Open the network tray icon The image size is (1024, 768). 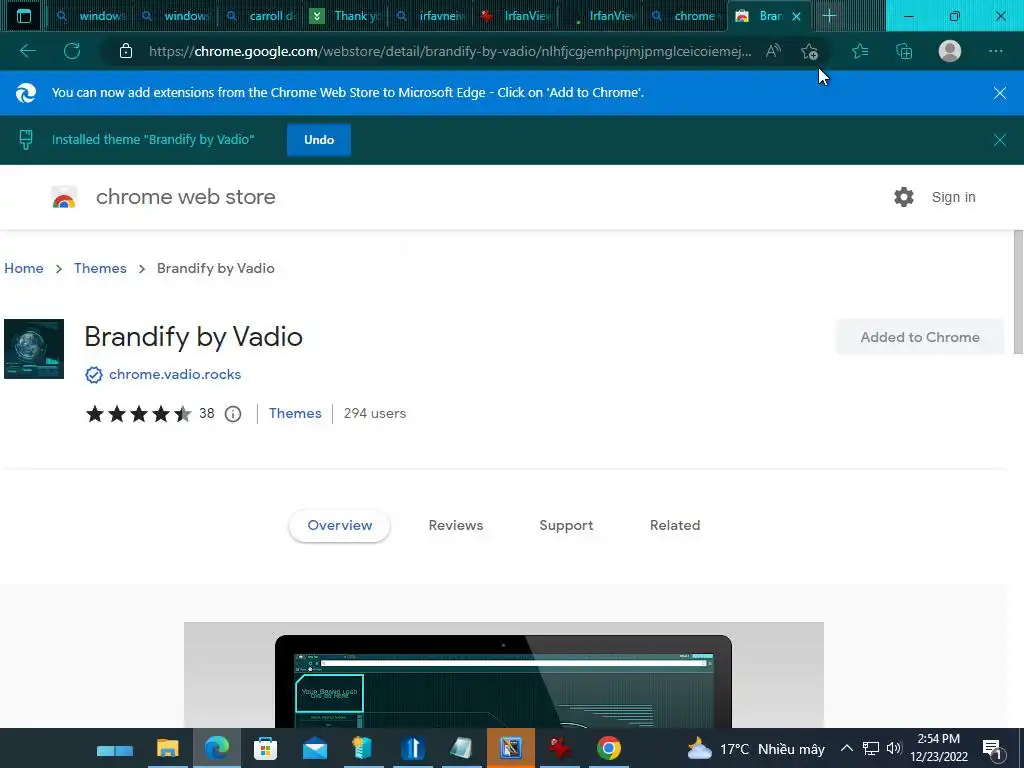pos(871,748)
